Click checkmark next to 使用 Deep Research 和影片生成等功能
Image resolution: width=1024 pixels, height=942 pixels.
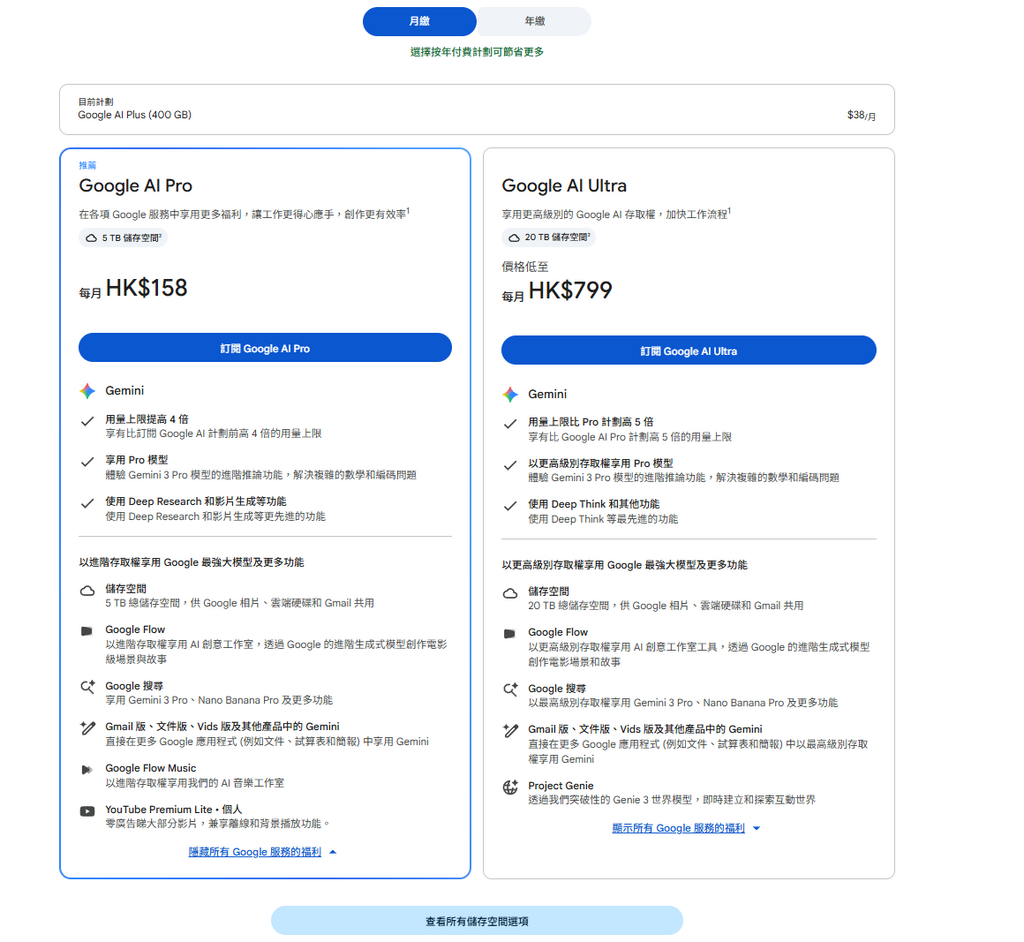pyautogui.click(x=87, y=503)
